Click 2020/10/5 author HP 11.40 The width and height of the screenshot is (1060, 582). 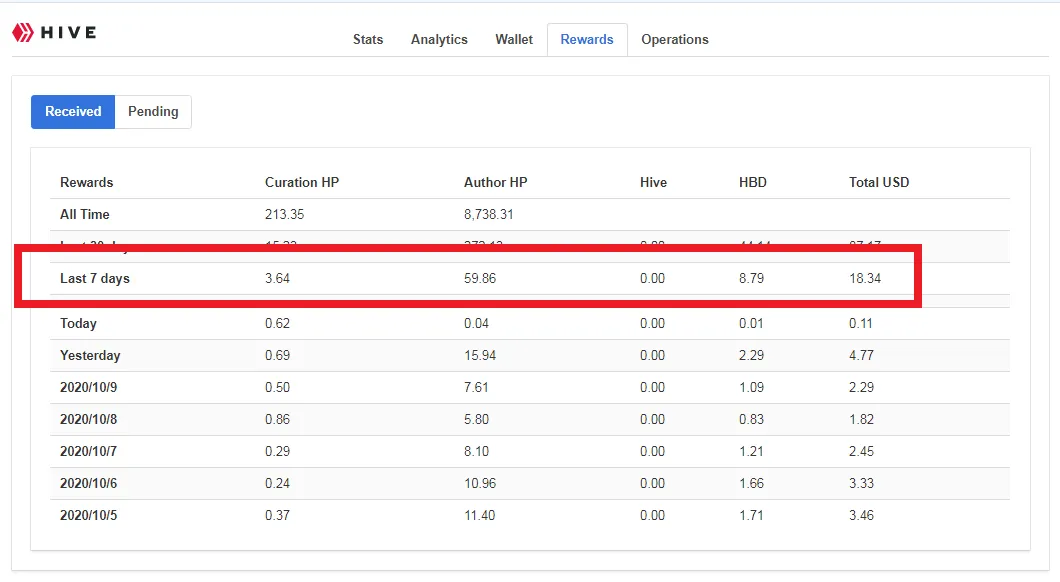[479, 515]
